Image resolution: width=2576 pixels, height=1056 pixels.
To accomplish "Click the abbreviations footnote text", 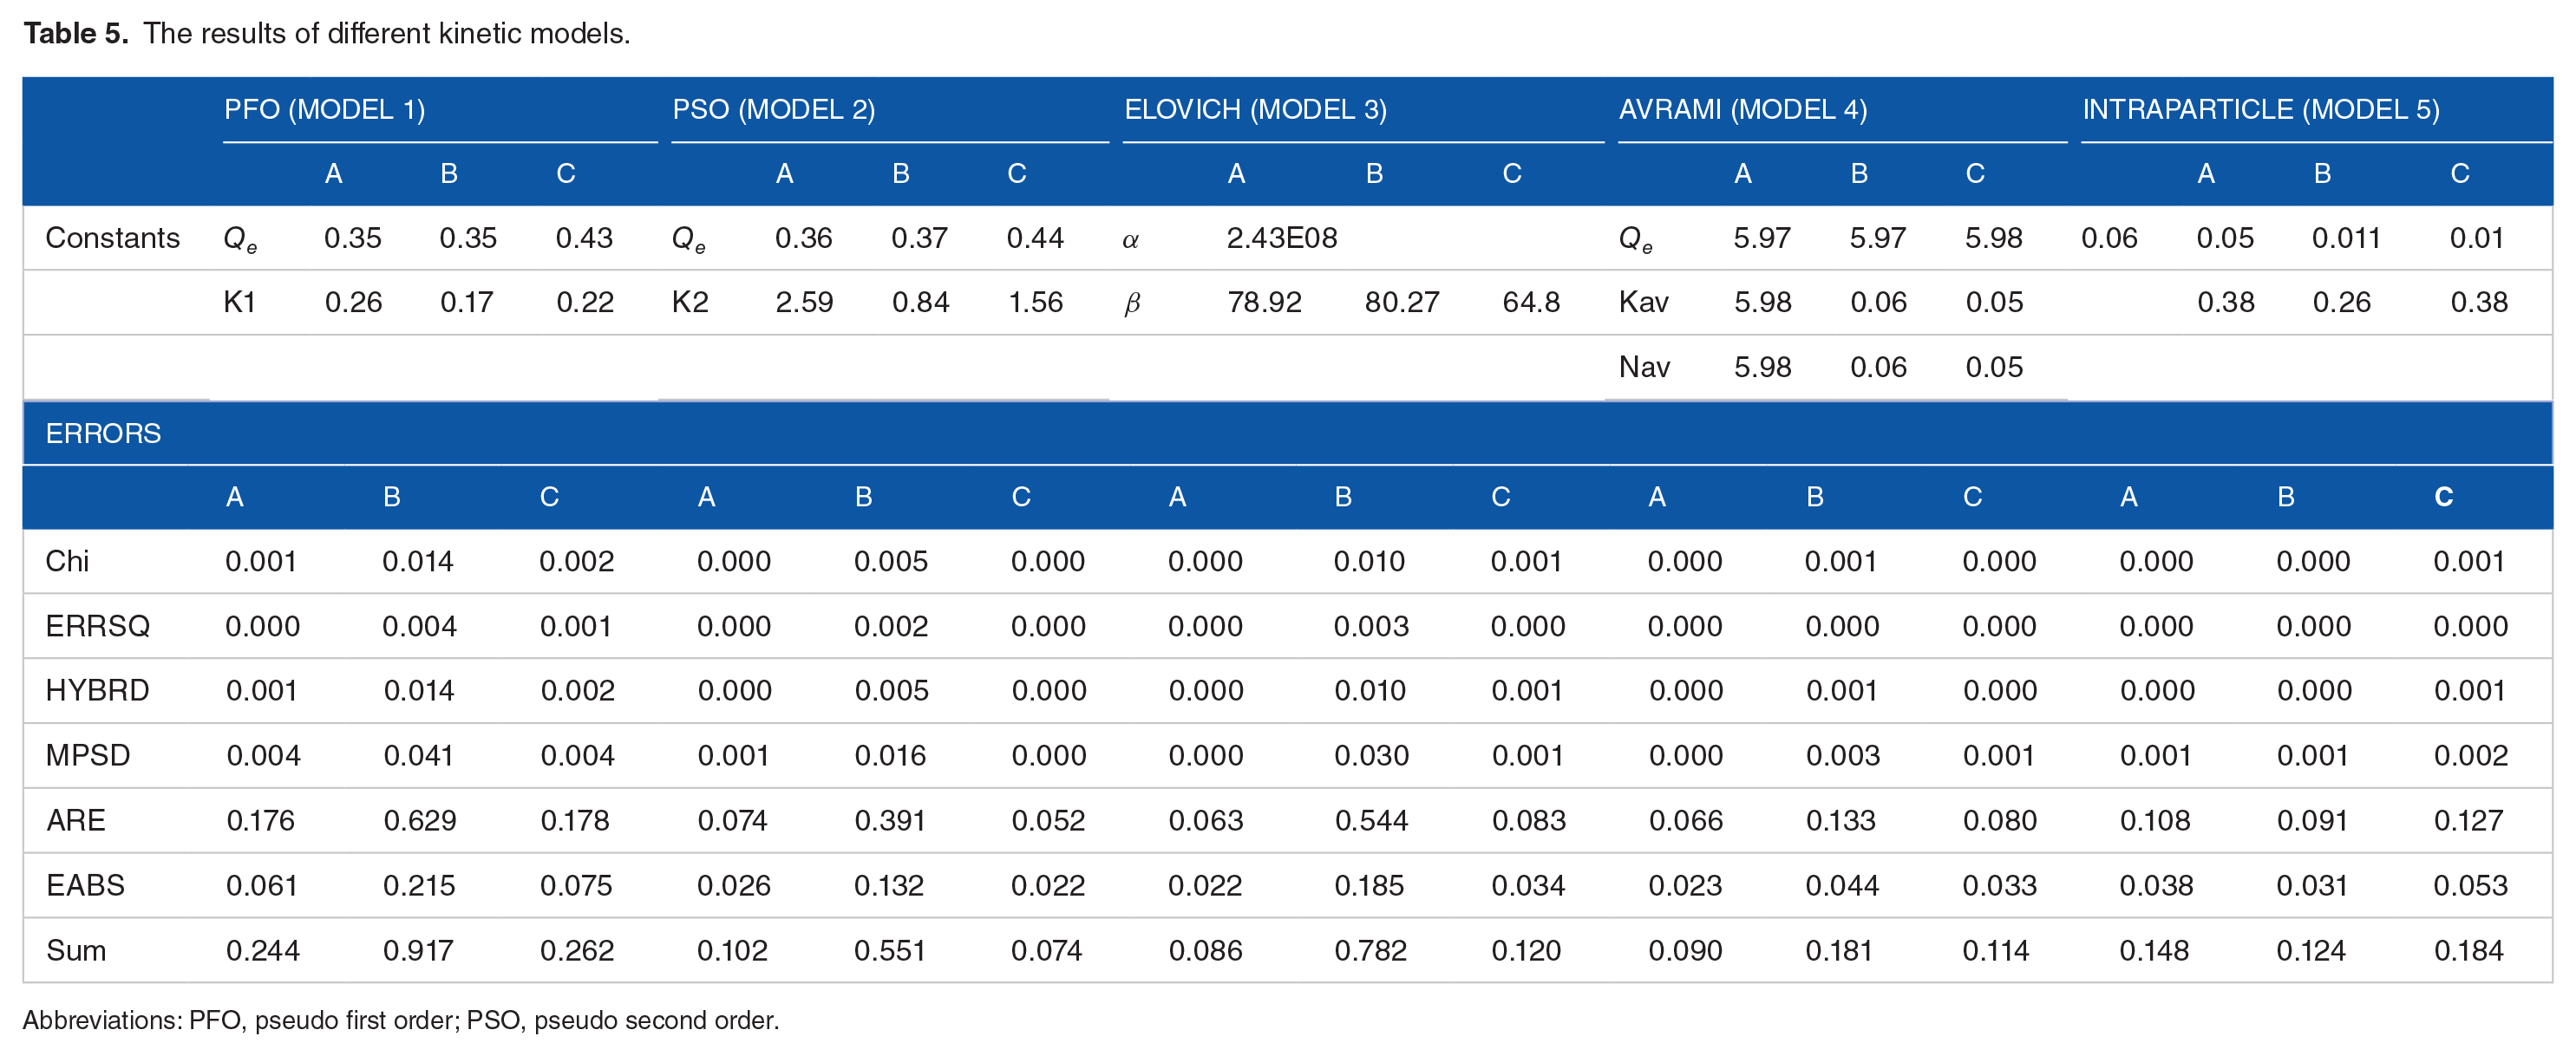I will 400,1020.
